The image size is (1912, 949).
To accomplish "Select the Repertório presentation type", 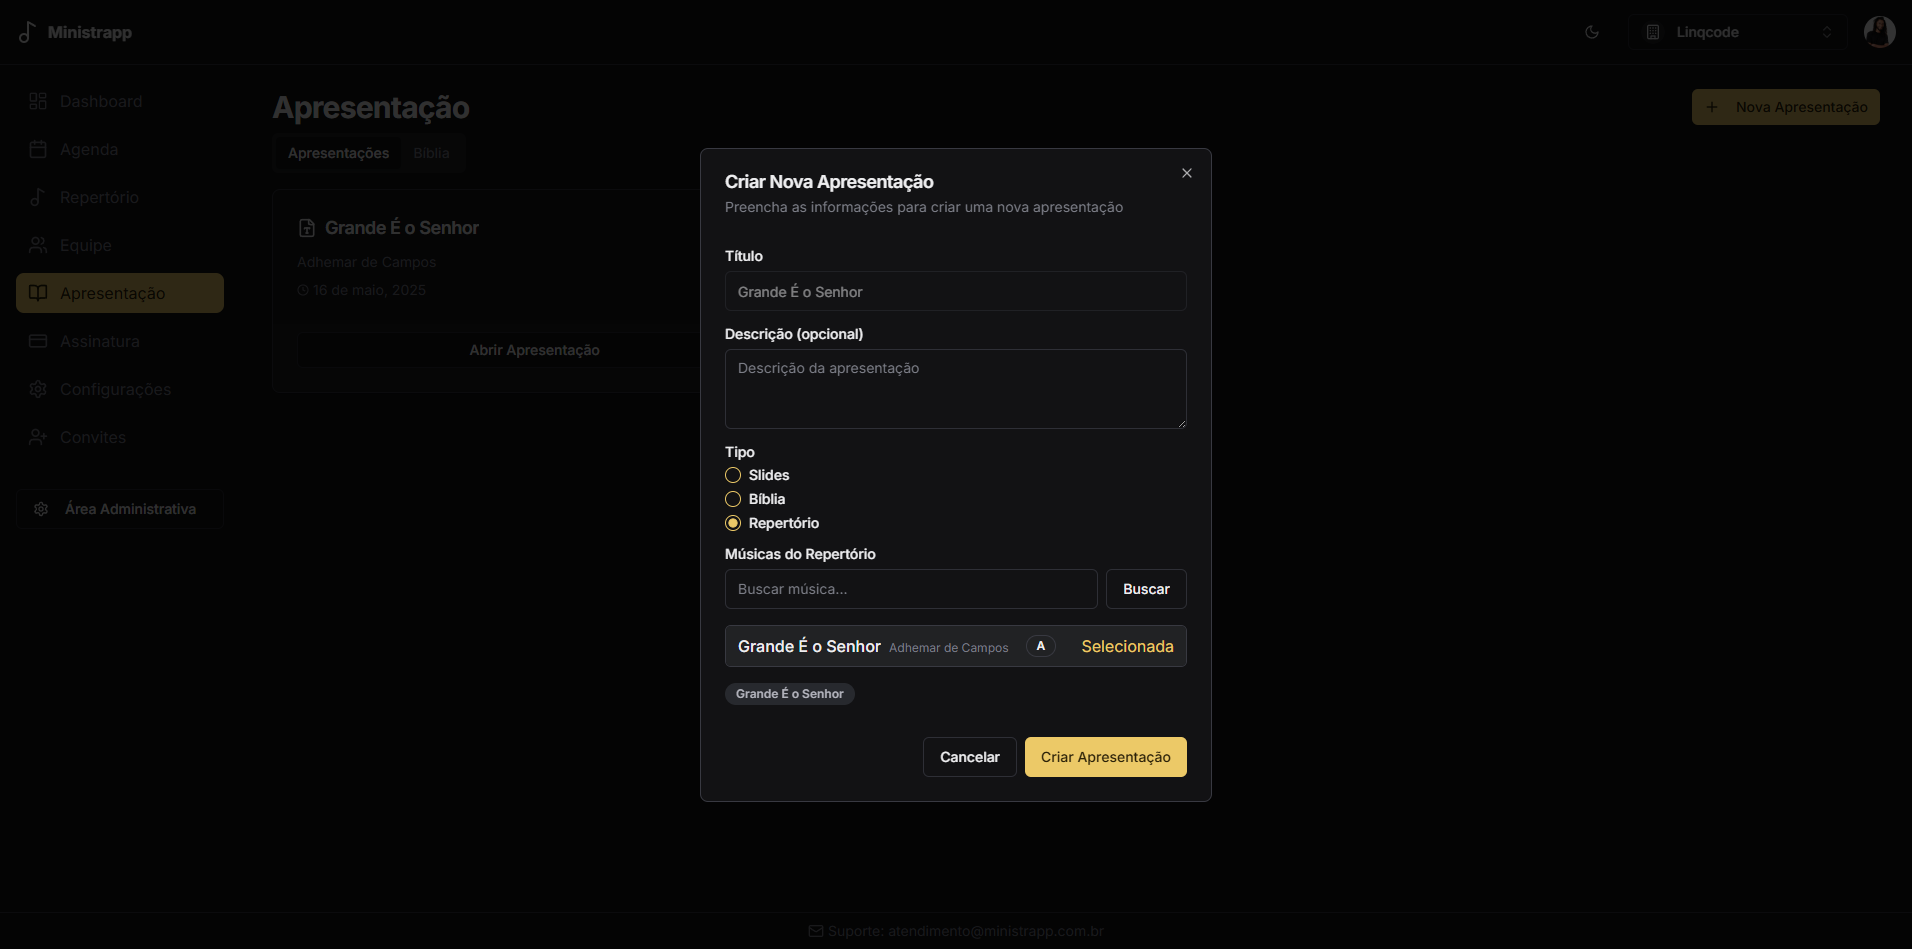I will [x=733, y=523].
